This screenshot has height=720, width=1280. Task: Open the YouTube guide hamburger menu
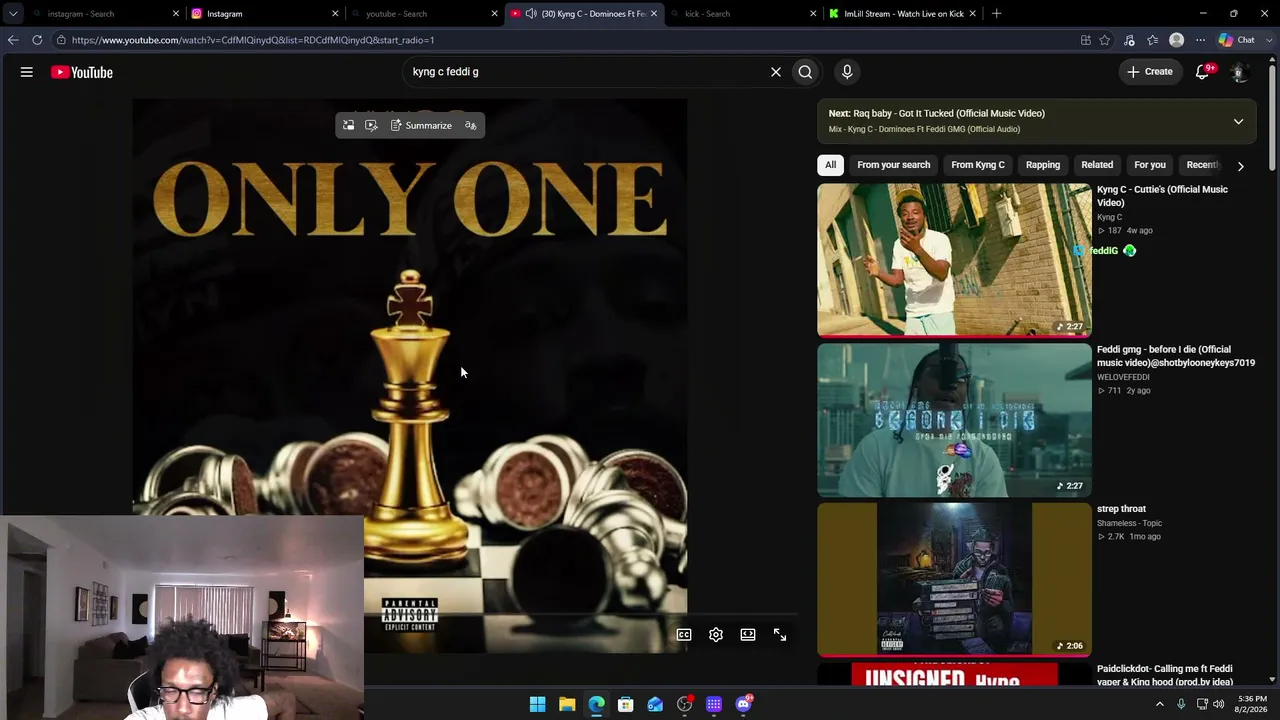pos(27,72)
